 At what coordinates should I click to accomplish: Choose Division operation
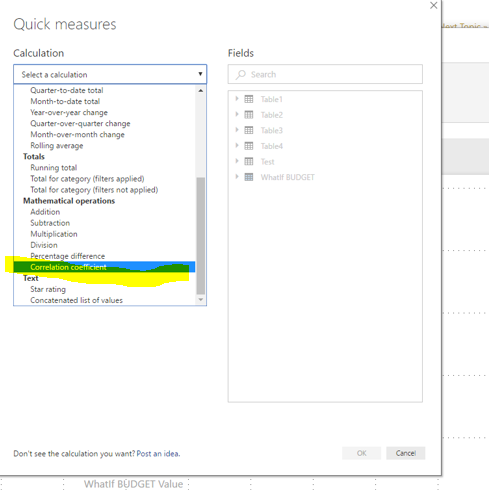(44, 245)
